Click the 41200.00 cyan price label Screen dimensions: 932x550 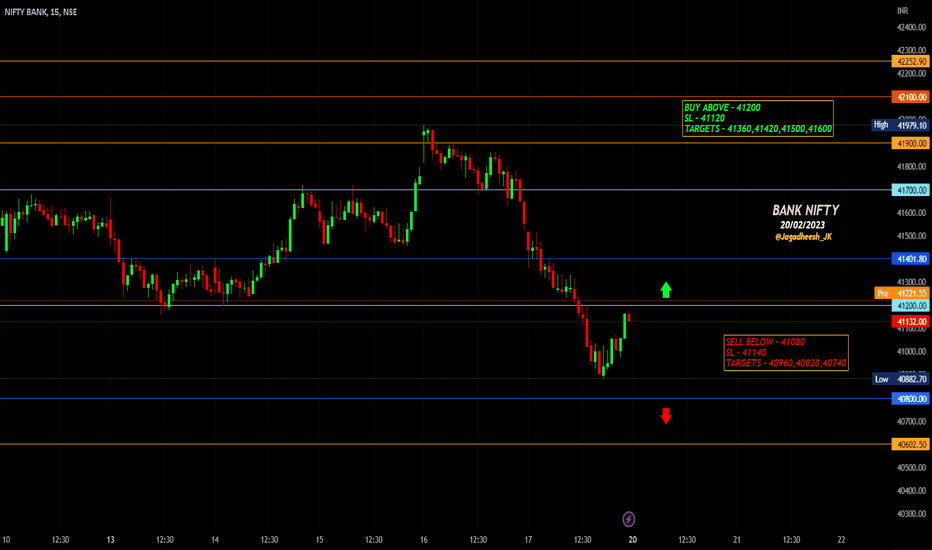tap(910, 306)
